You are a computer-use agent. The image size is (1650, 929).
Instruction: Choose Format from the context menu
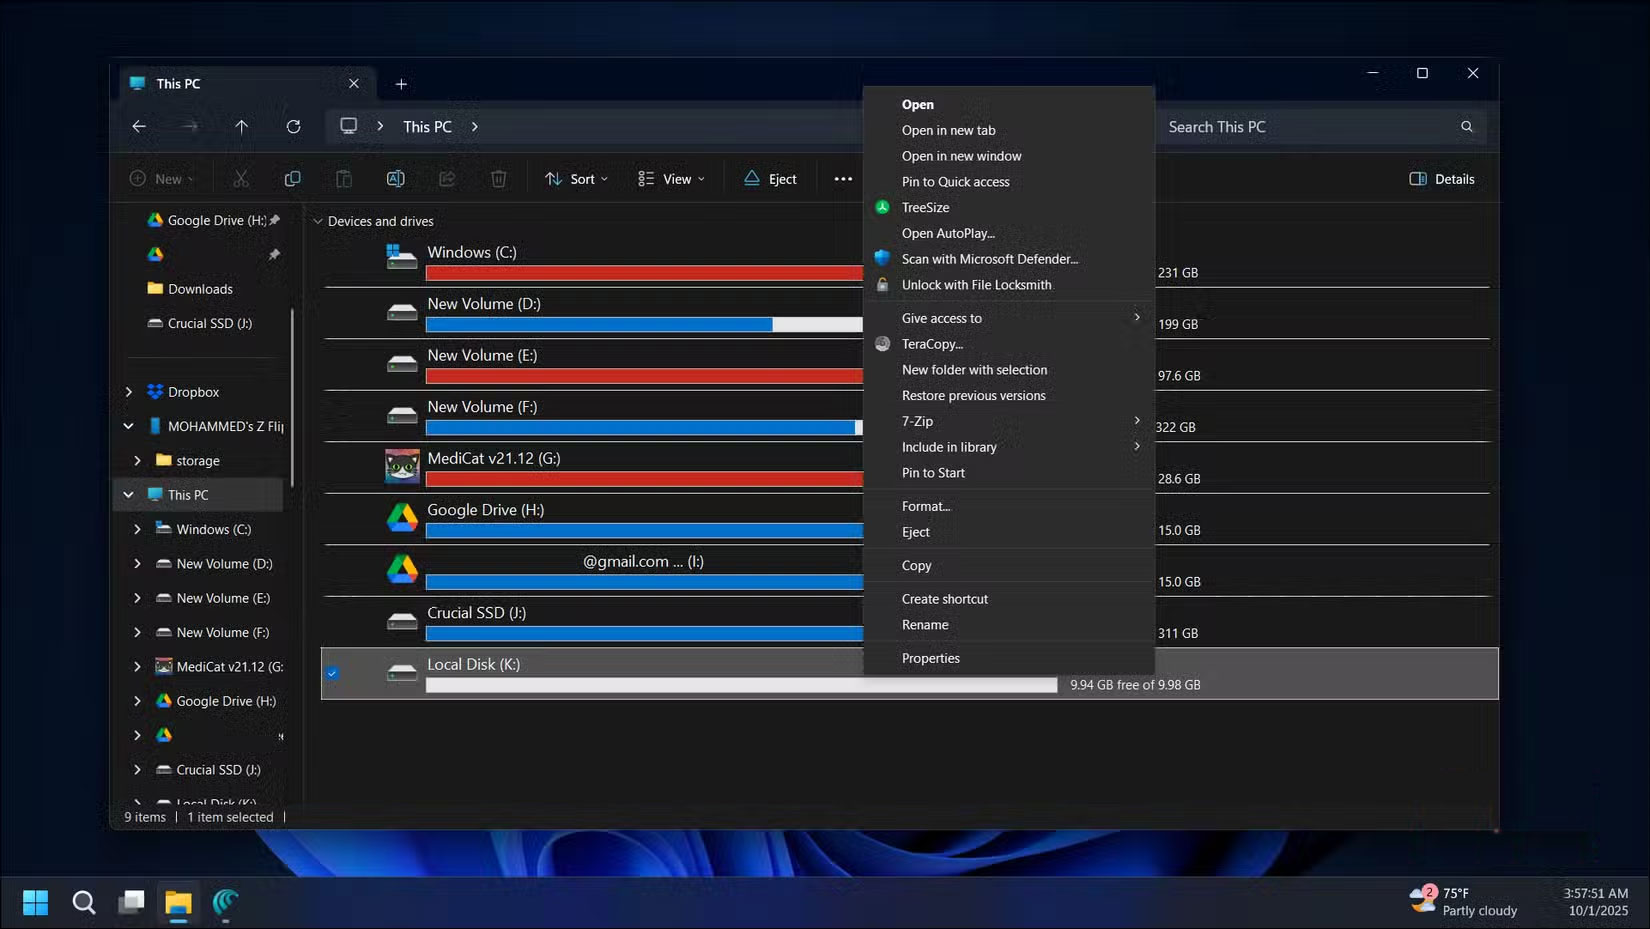925,506
